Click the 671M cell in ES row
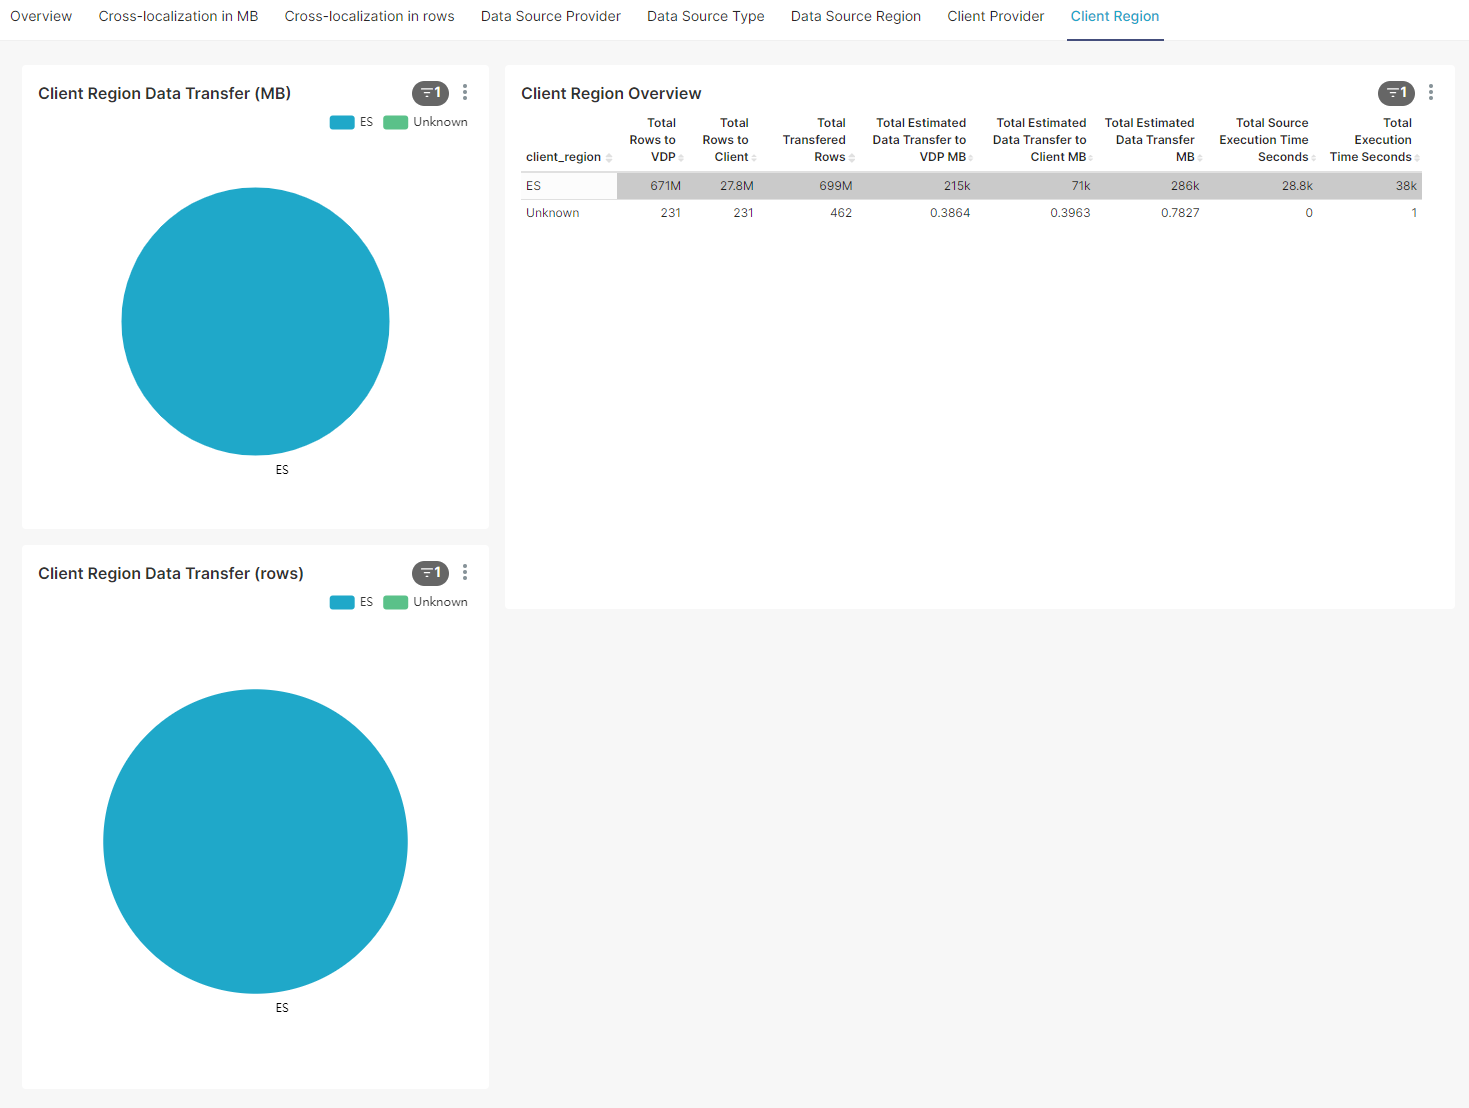This screenshot has height=1108, width=1469. click(665, 186)
